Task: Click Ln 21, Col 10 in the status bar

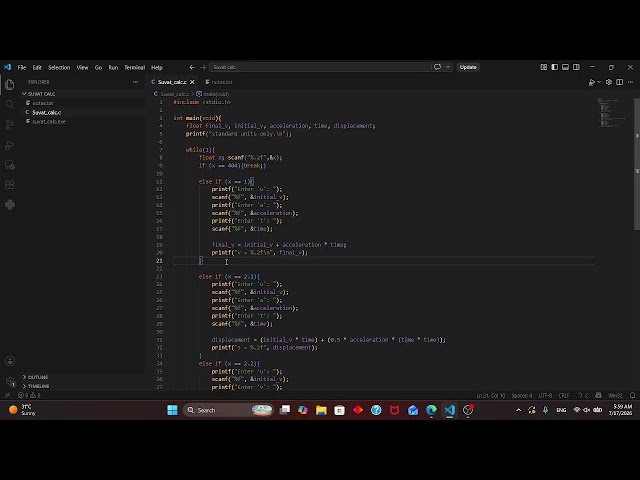Action: tap(491, 396)
